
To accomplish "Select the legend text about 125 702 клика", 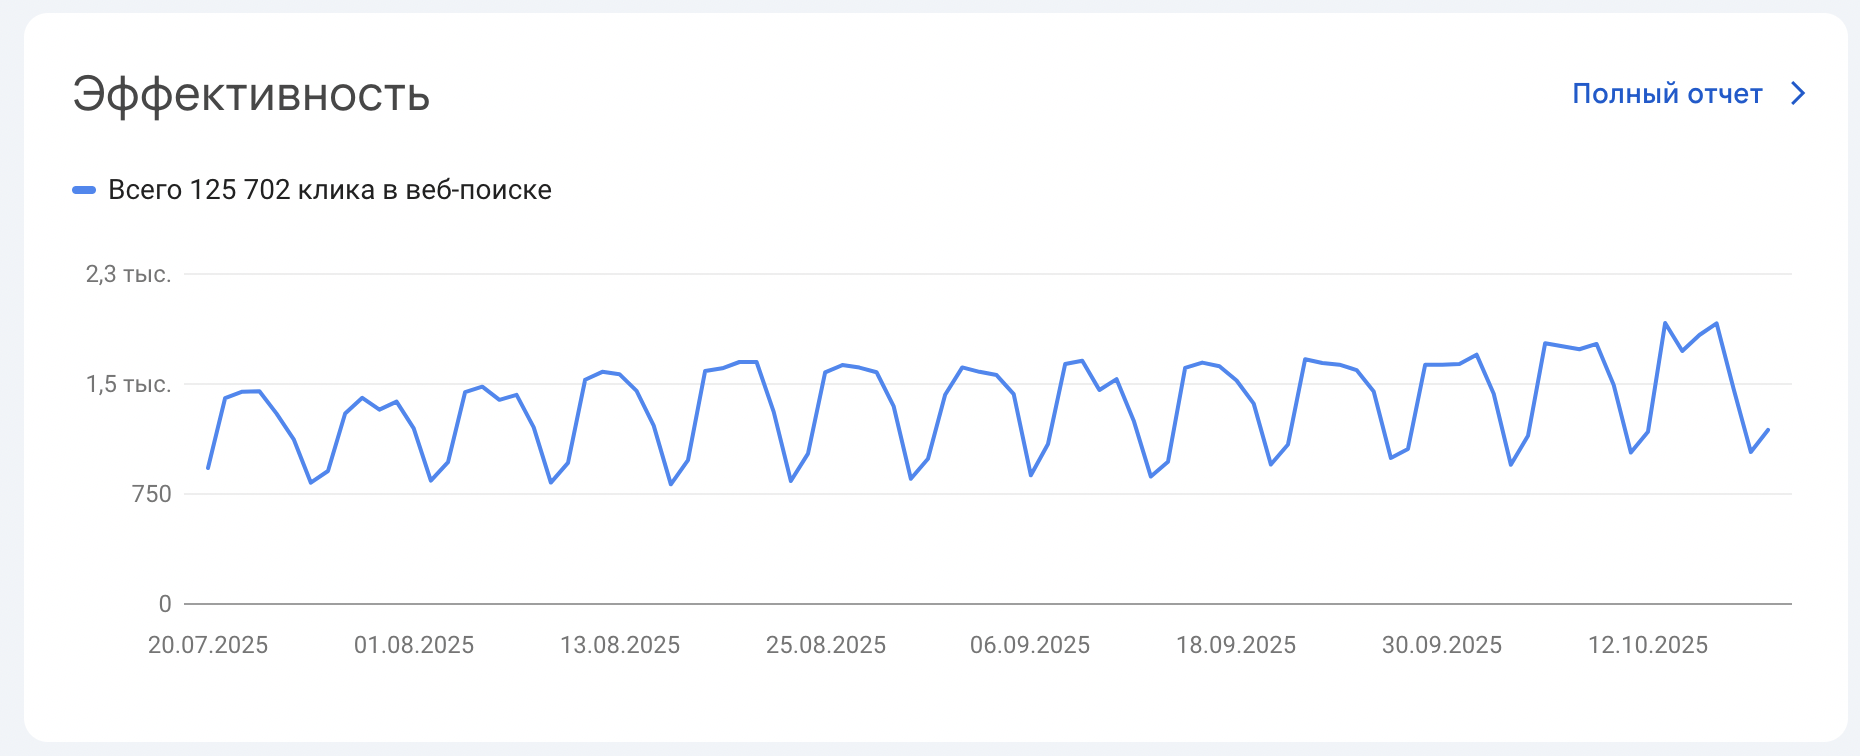I will (x=329, y=190).
